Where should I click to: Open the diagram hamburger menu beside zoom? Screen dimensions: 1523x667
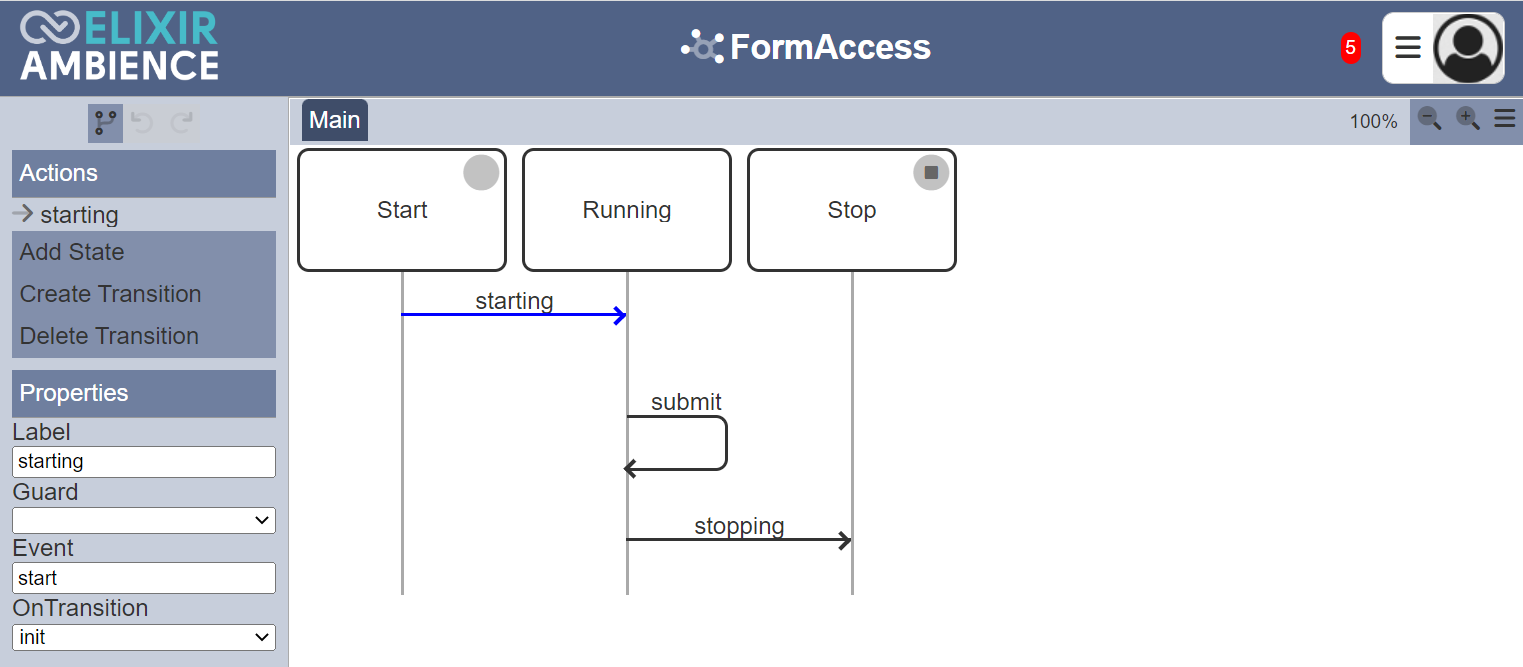pyautogui.click(x=1504, y=120)
